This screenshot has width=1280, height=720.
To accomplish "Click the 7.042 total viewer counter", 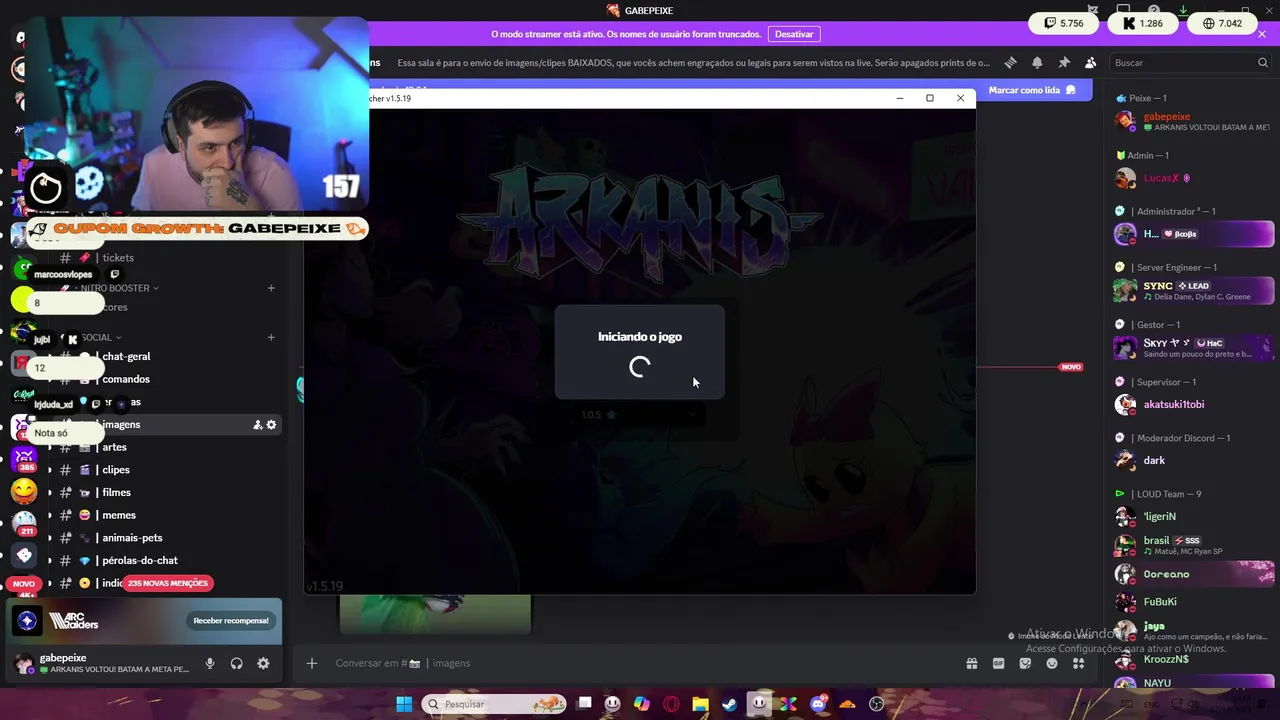I will coord(1222,23).
